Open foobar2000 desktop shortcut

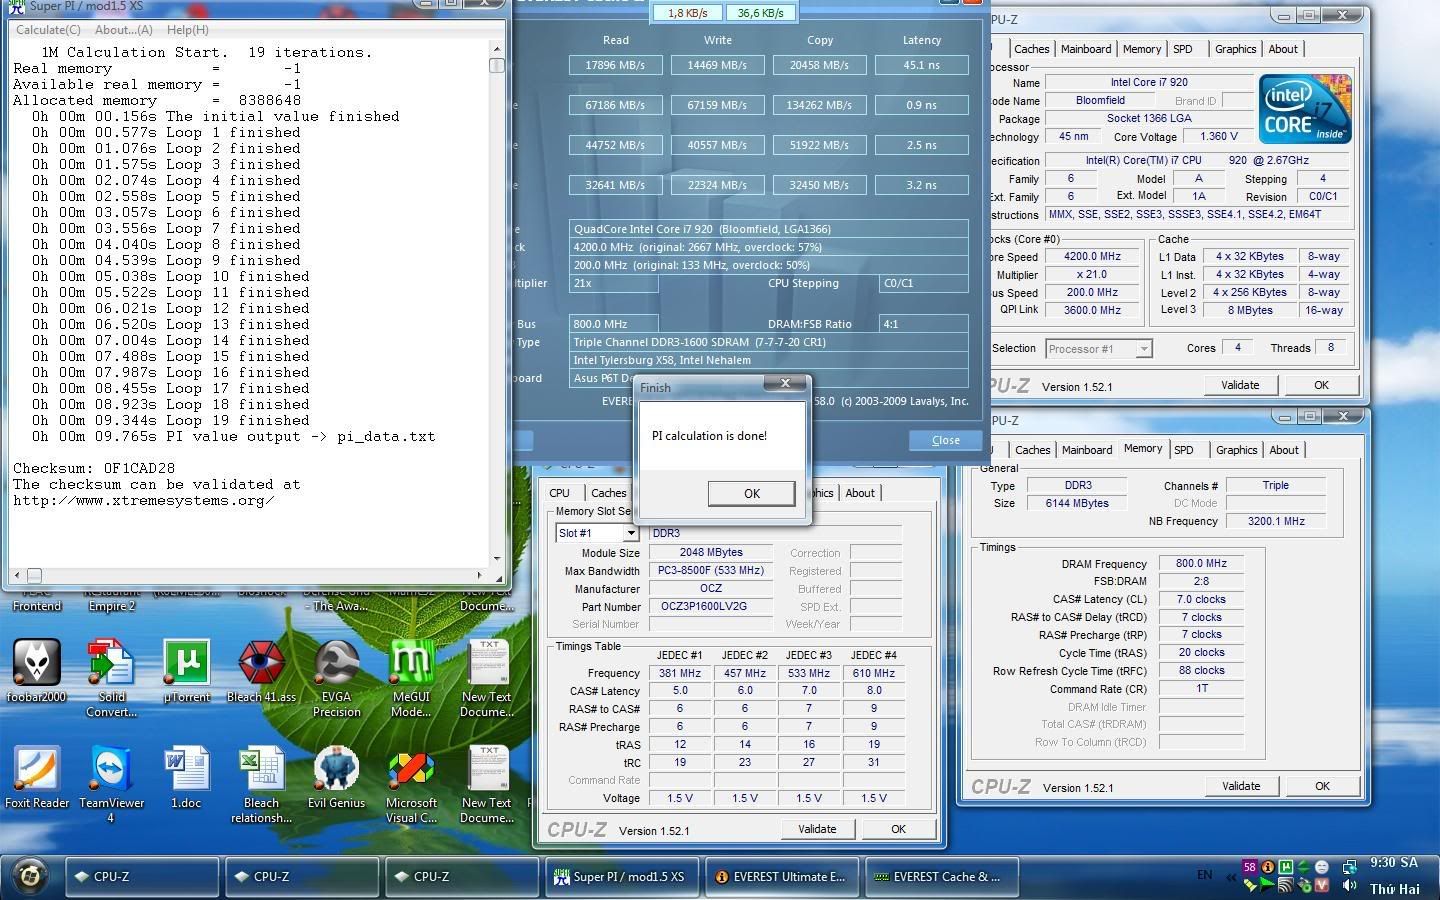(37, 672)
